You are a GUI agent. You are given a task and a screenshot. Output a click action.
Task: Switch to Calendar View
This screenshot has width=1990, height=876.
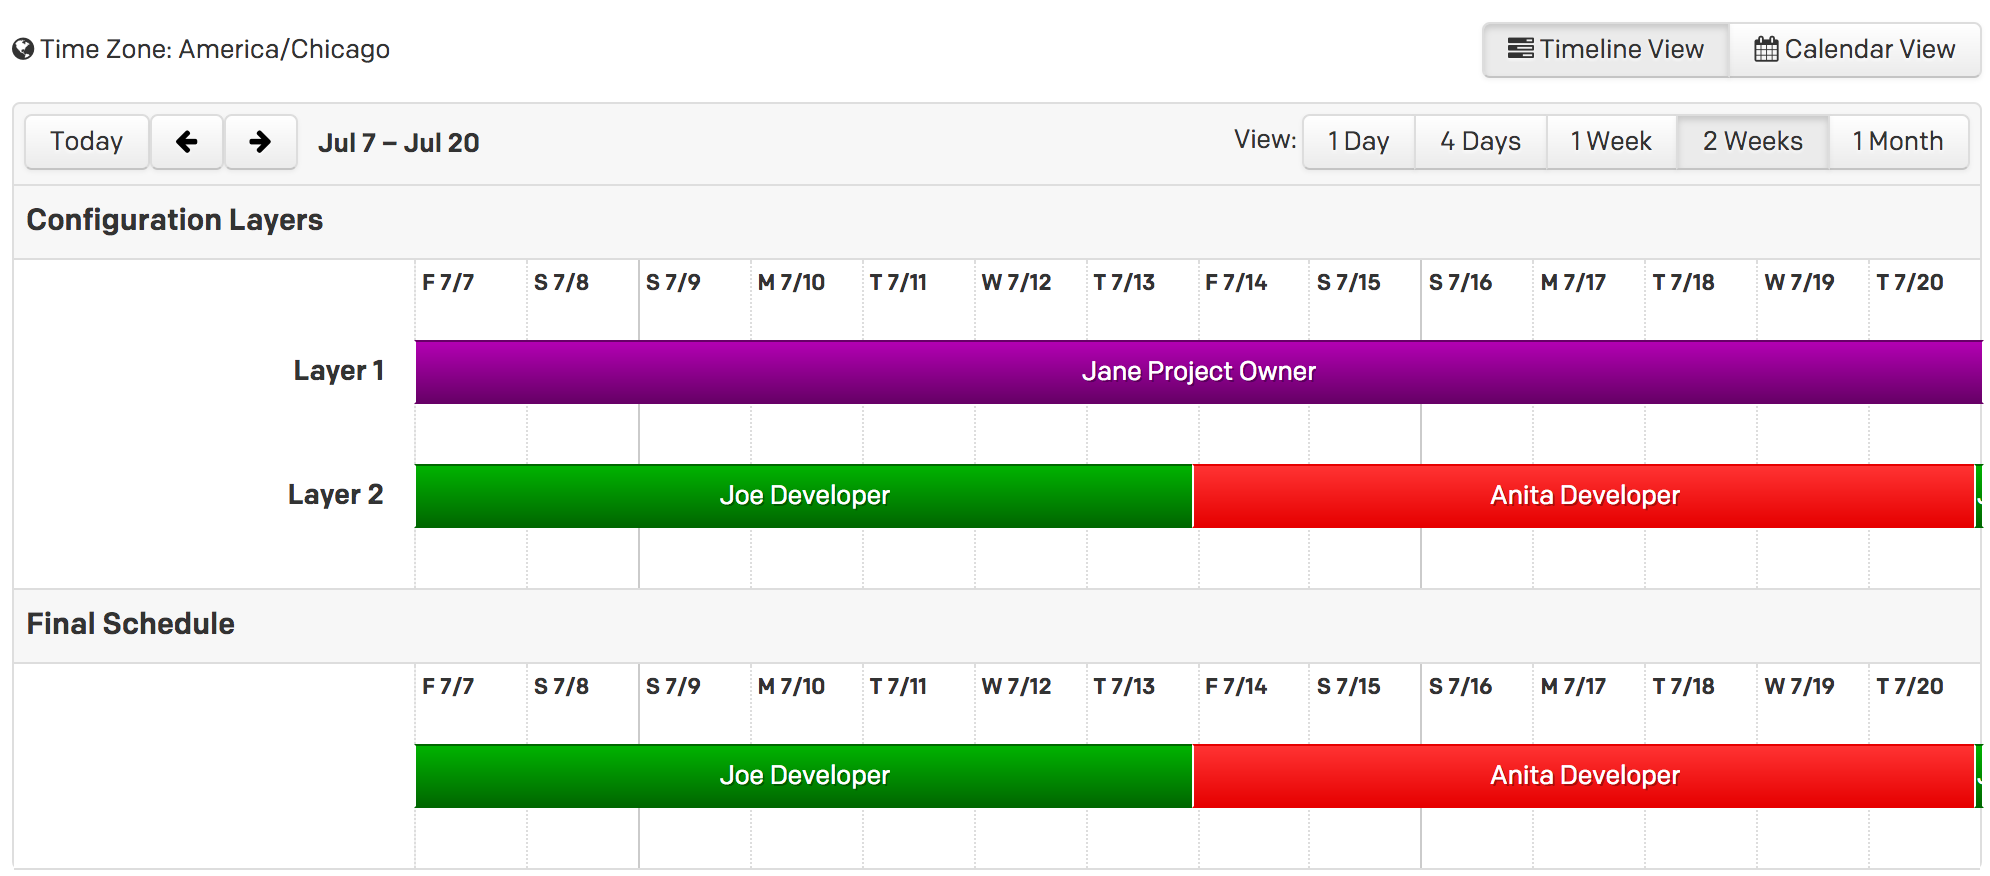pyautogui.click(x=1854, y=49)
